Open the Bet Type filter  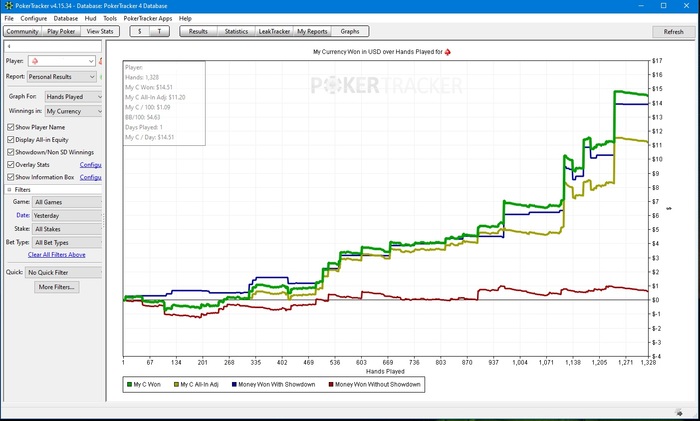coord(67,242)
